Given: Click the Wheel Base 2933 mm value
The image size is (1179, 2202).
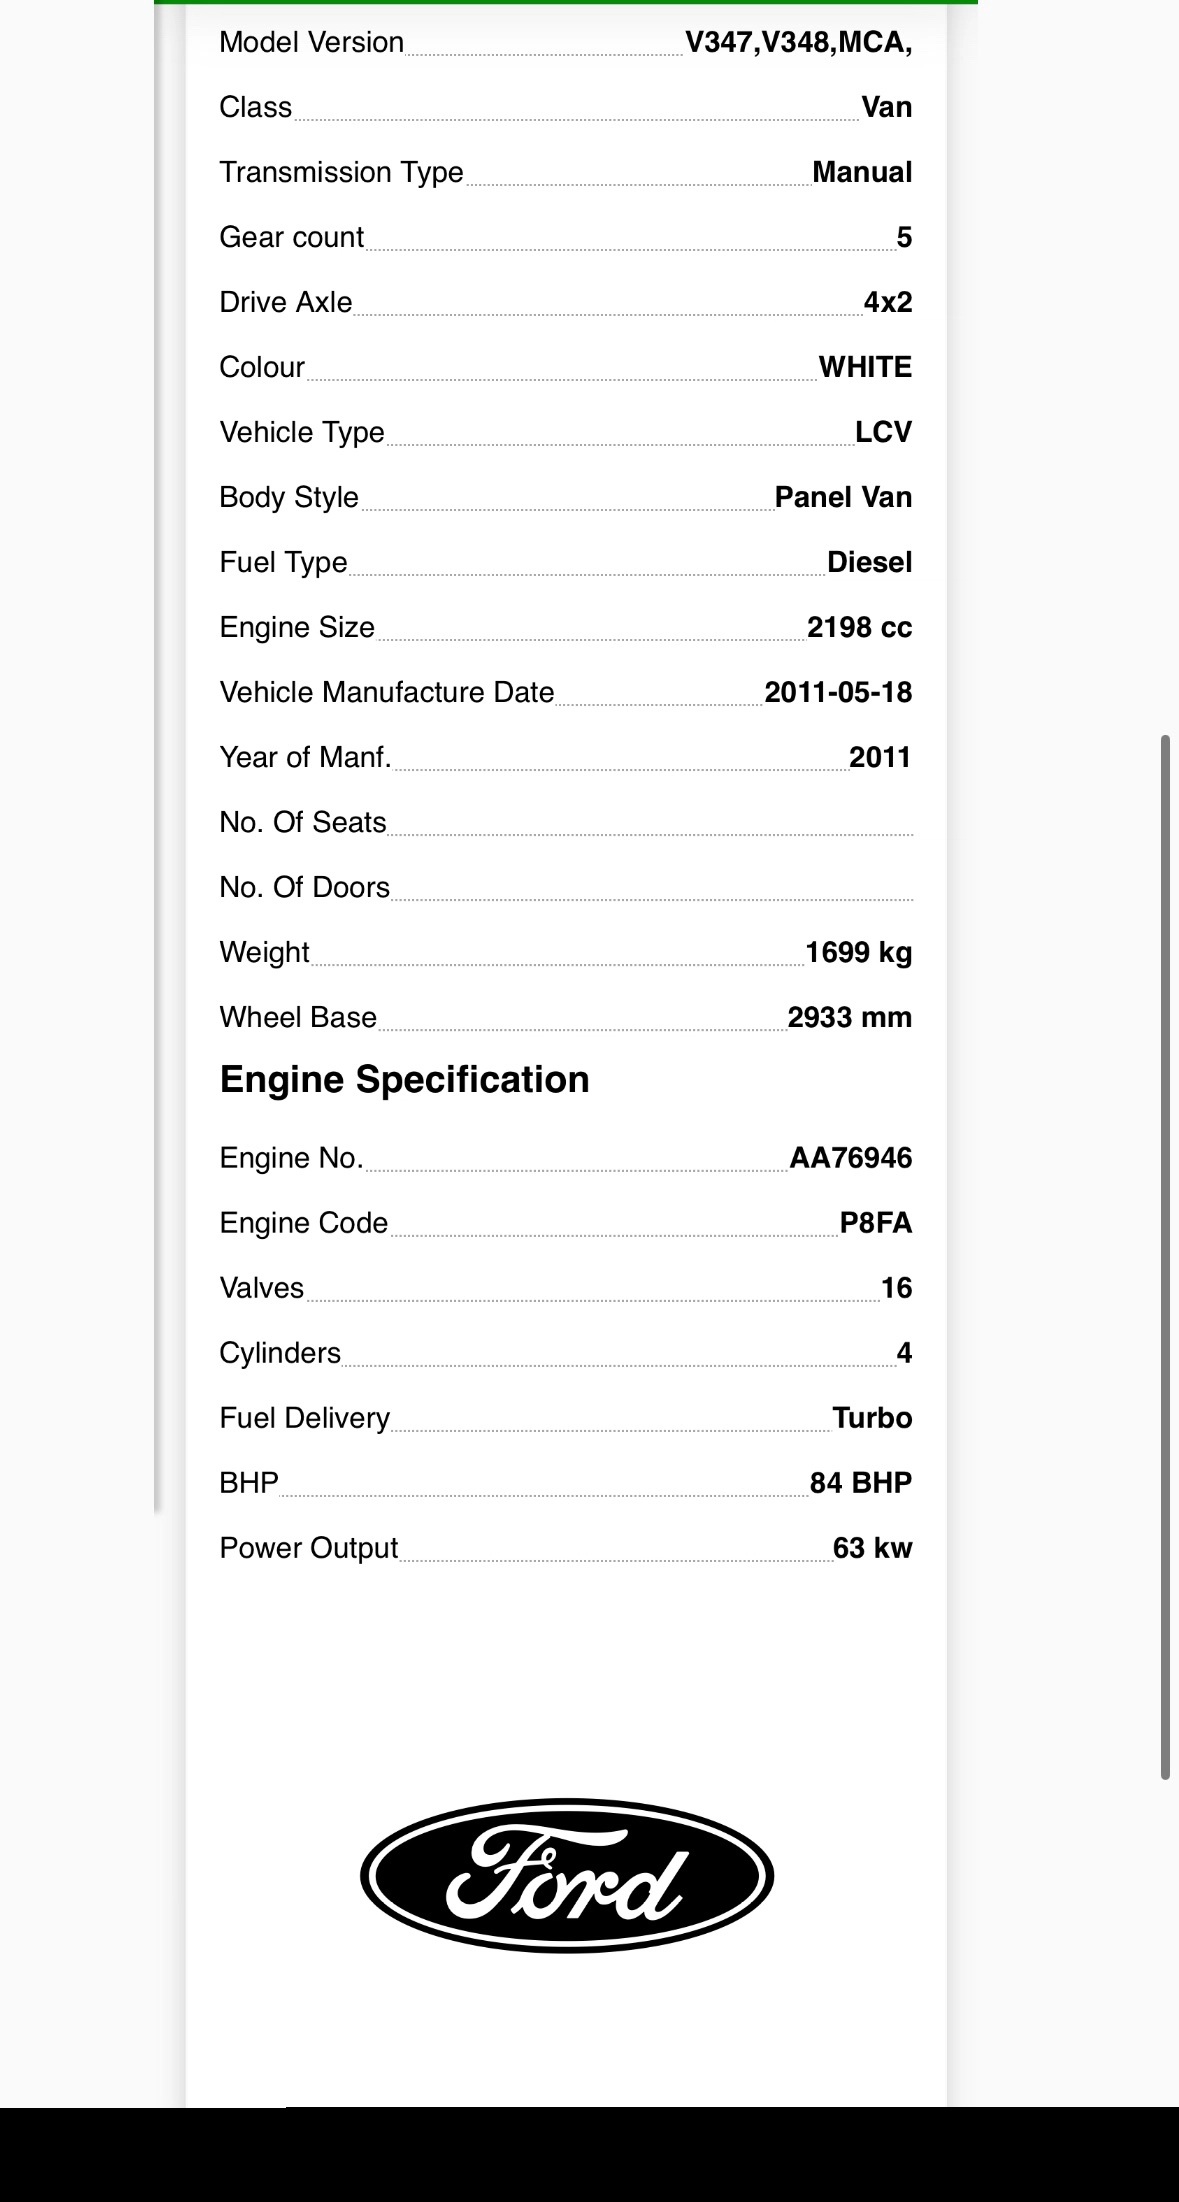Looking at the screenshot, I should (x=849, y=1017).
